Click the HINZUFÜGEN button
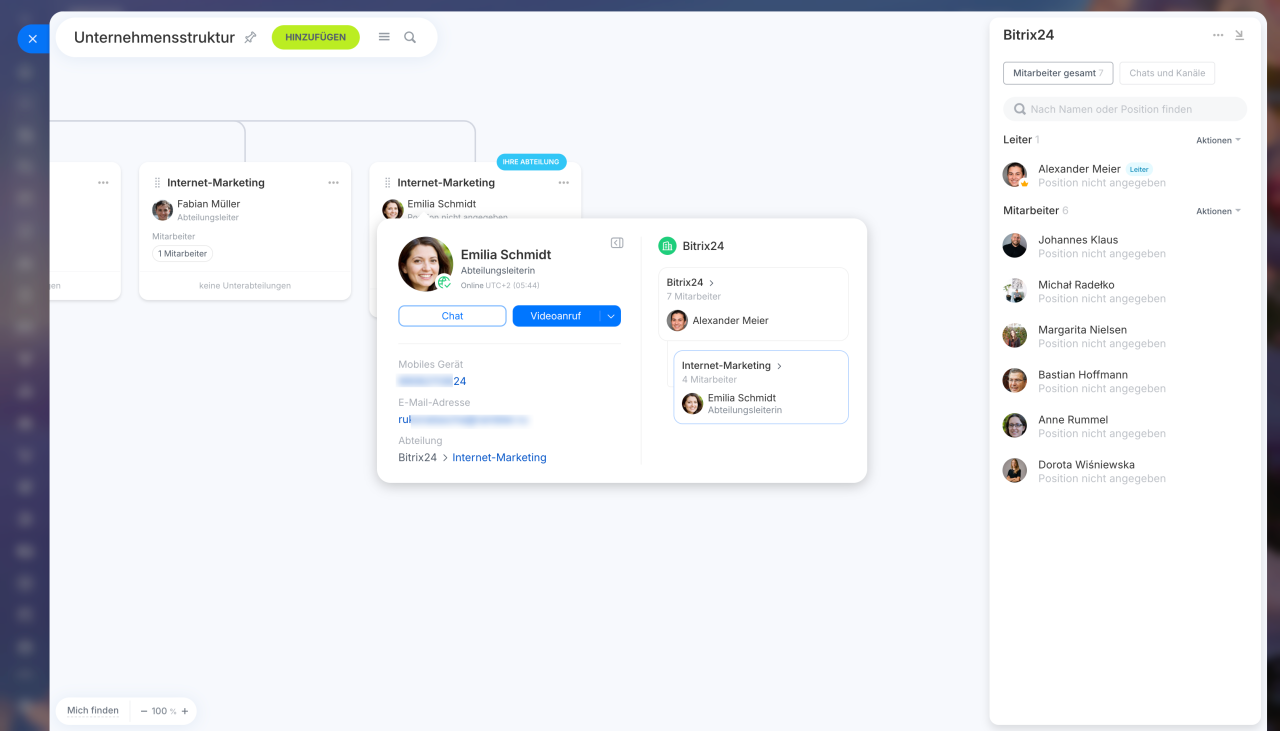This screenshot has height=731, width=1280. coord(315,37)
